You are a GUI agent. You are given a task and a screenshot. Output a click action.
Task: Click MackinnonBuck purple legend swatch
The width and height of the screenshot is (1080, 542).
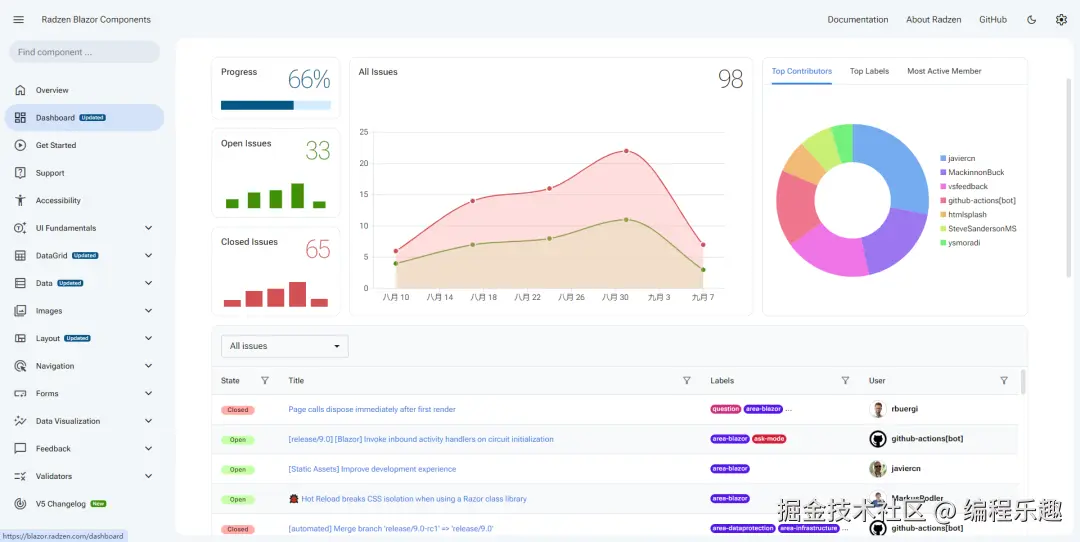tap(943, 172)
